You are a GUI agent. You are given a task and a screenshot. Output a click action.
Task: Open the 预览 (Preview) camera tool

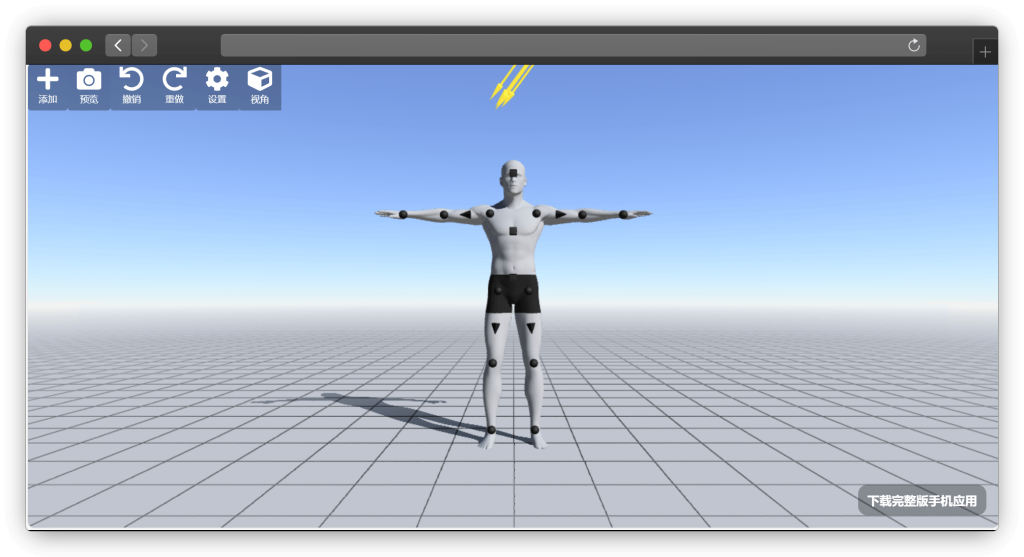(89, 81)
